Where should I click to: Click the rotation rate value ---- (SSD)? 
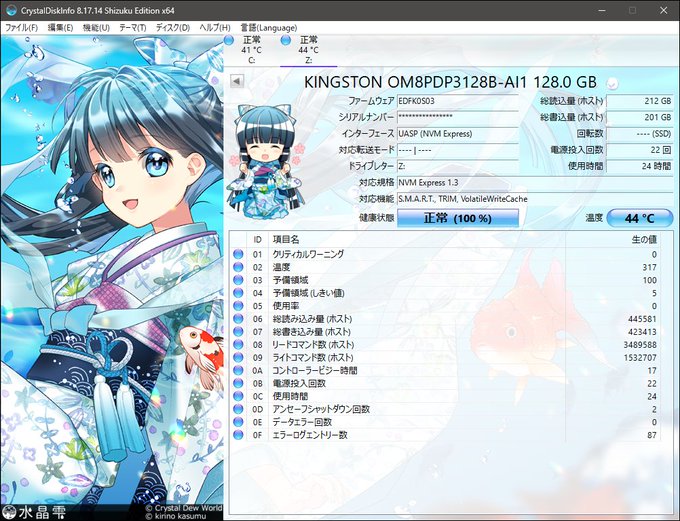640,134
